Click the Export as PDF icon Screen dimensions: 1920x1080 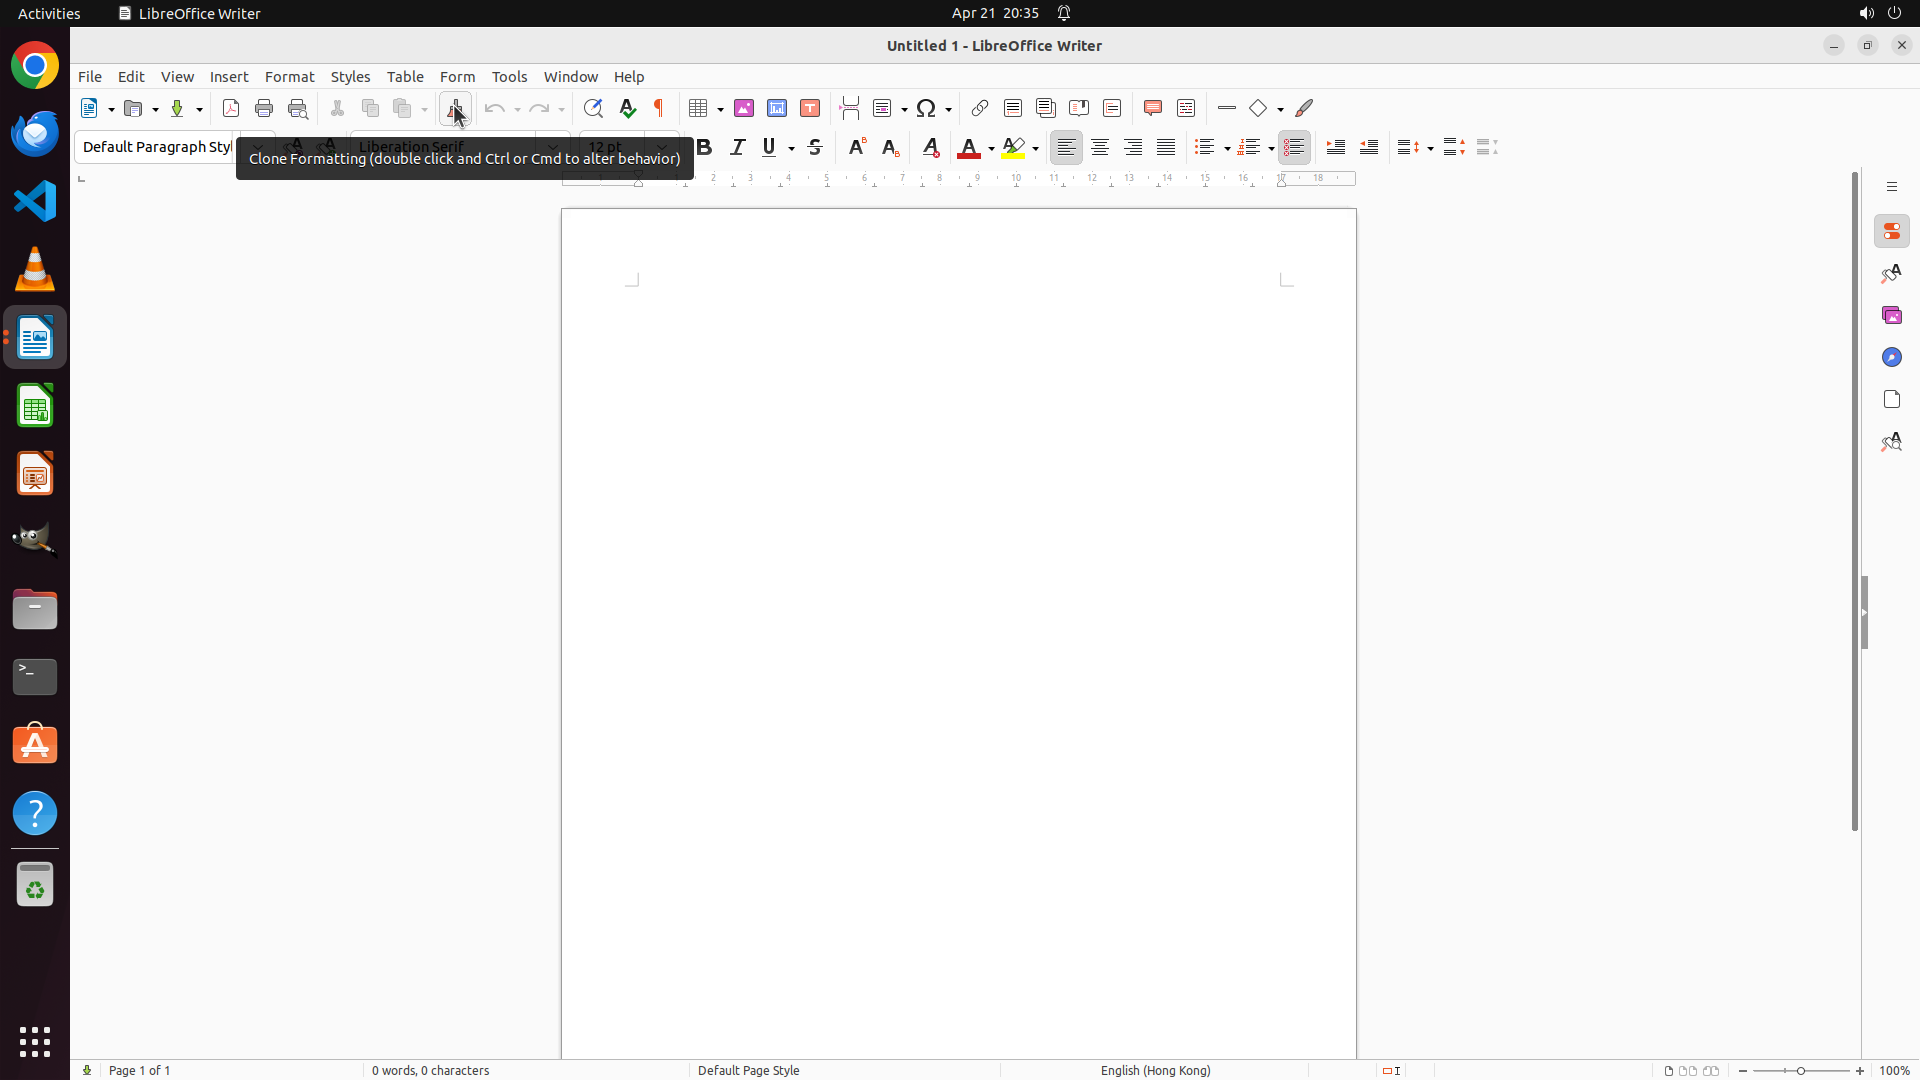coord(231,108)
